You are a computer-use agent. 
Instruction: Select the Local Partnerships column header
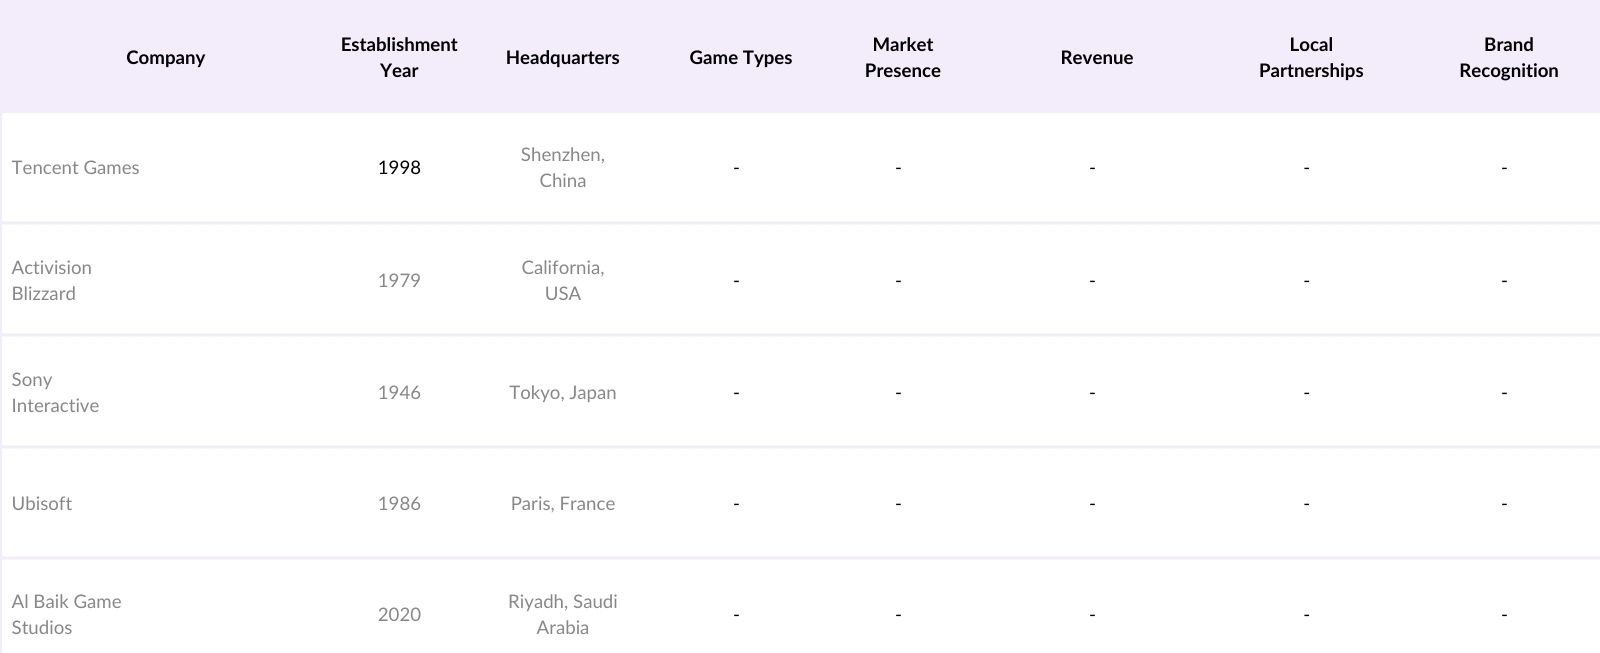pos(1310,58)
